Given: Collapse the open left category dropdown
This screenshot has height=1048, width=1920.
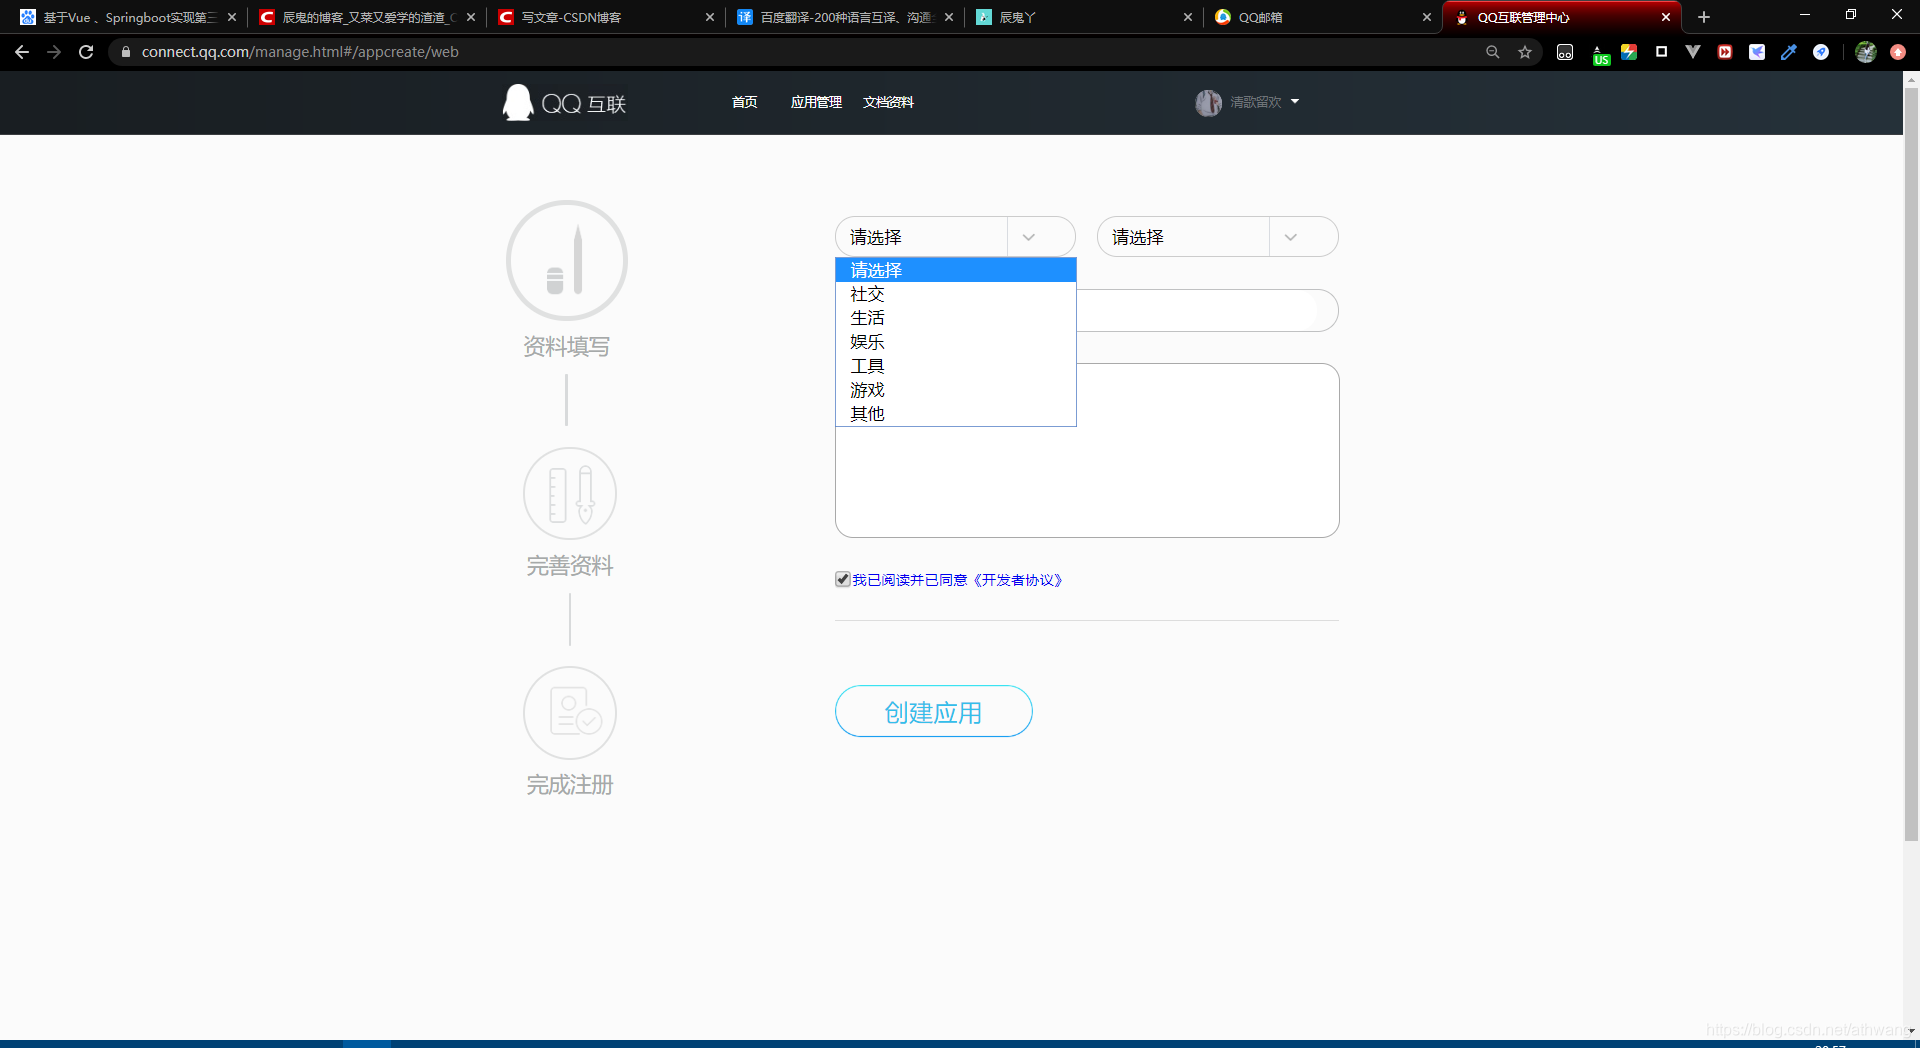Looking at the screenshot, I should pos(1028,236).
